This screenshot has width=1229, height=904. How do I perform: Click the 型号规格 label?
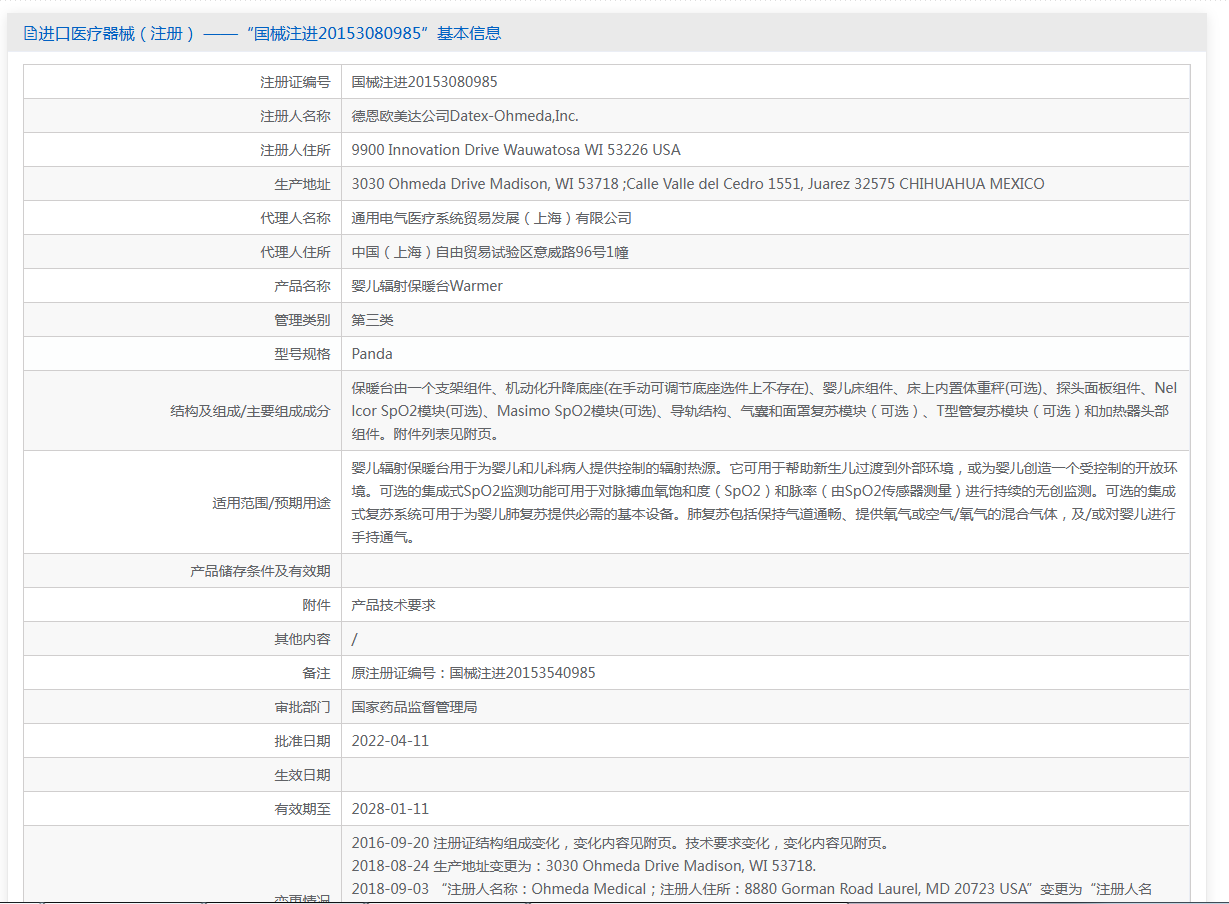(x=302, y=354)
